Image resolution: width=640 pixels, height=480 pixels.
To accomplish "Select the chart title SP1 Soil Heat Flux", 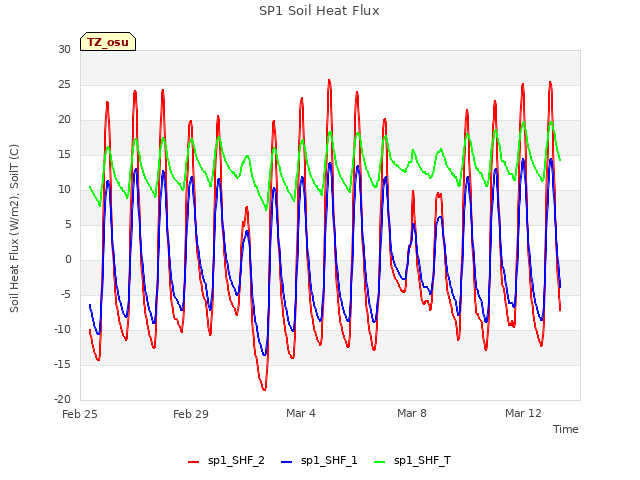I will click(x=319, y=11).
